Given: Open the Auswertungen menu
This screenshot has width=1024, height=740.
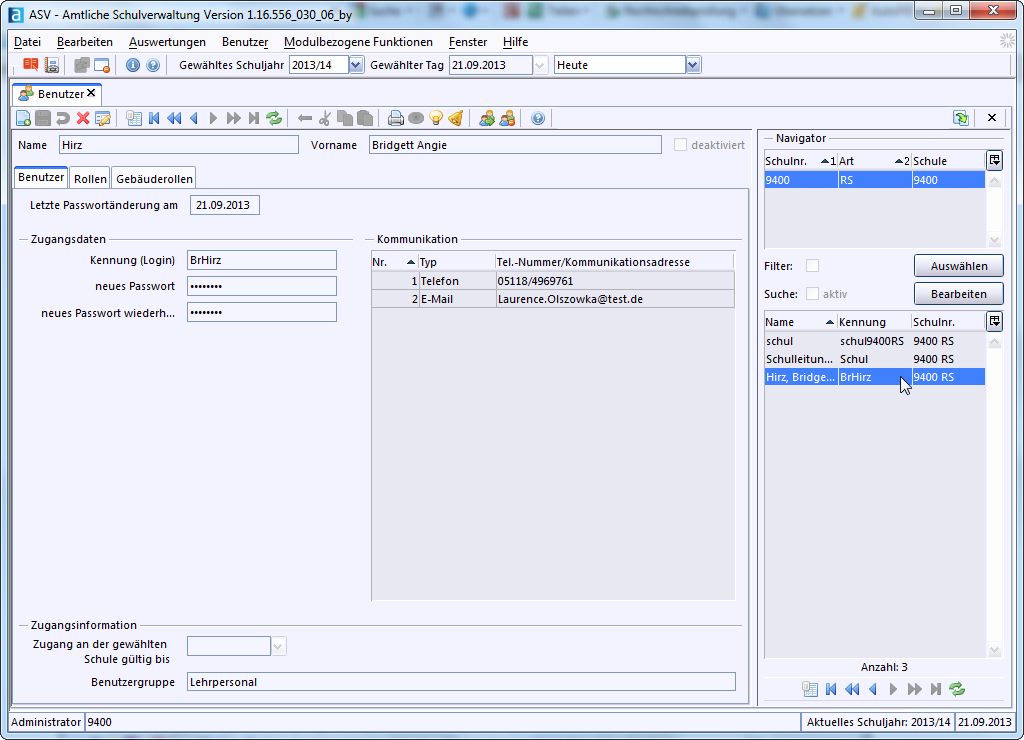Looking at the screenshot, I should click(x=167, y=42).
